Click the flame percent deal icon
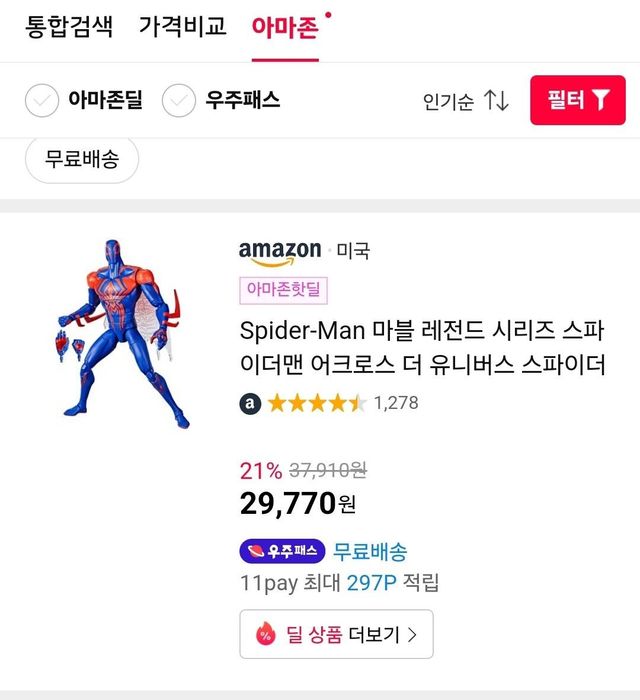This screenshot has width=640, height=700. (266, 634)
